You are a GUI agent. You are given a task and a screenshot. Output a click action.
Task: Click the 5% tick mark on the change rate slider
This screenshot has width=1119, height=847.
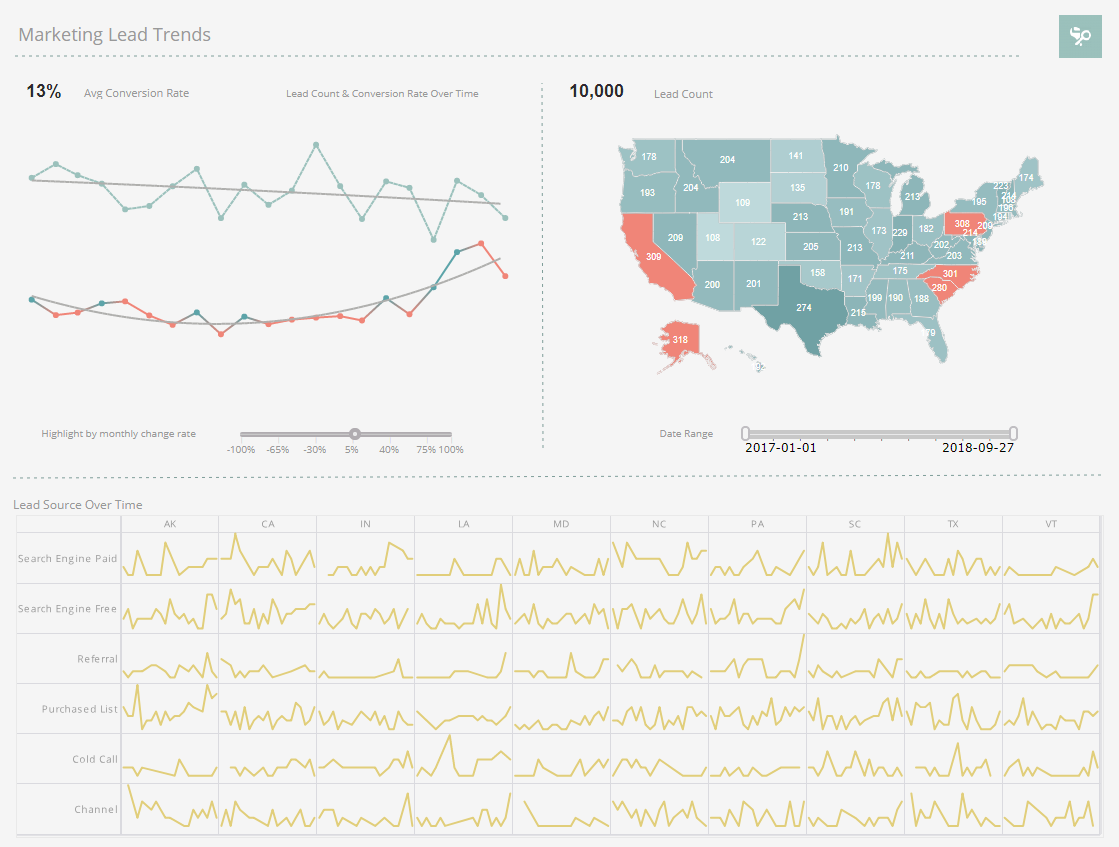pyautogui.click(x=352, y=449)
